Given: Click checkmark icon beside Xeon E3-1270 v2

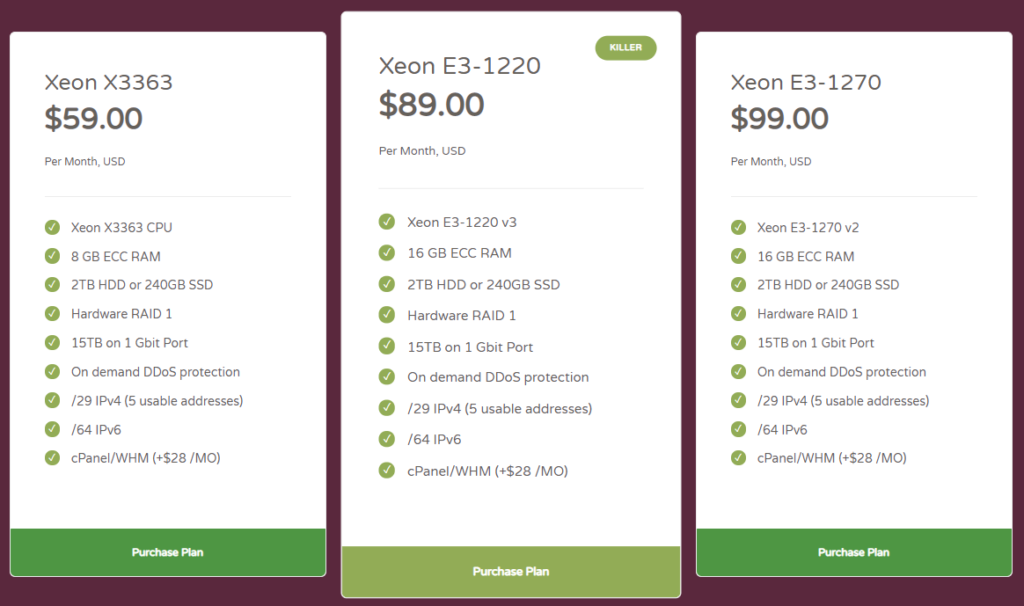Looking at the screenshot, I should click(x=738, y=228).
